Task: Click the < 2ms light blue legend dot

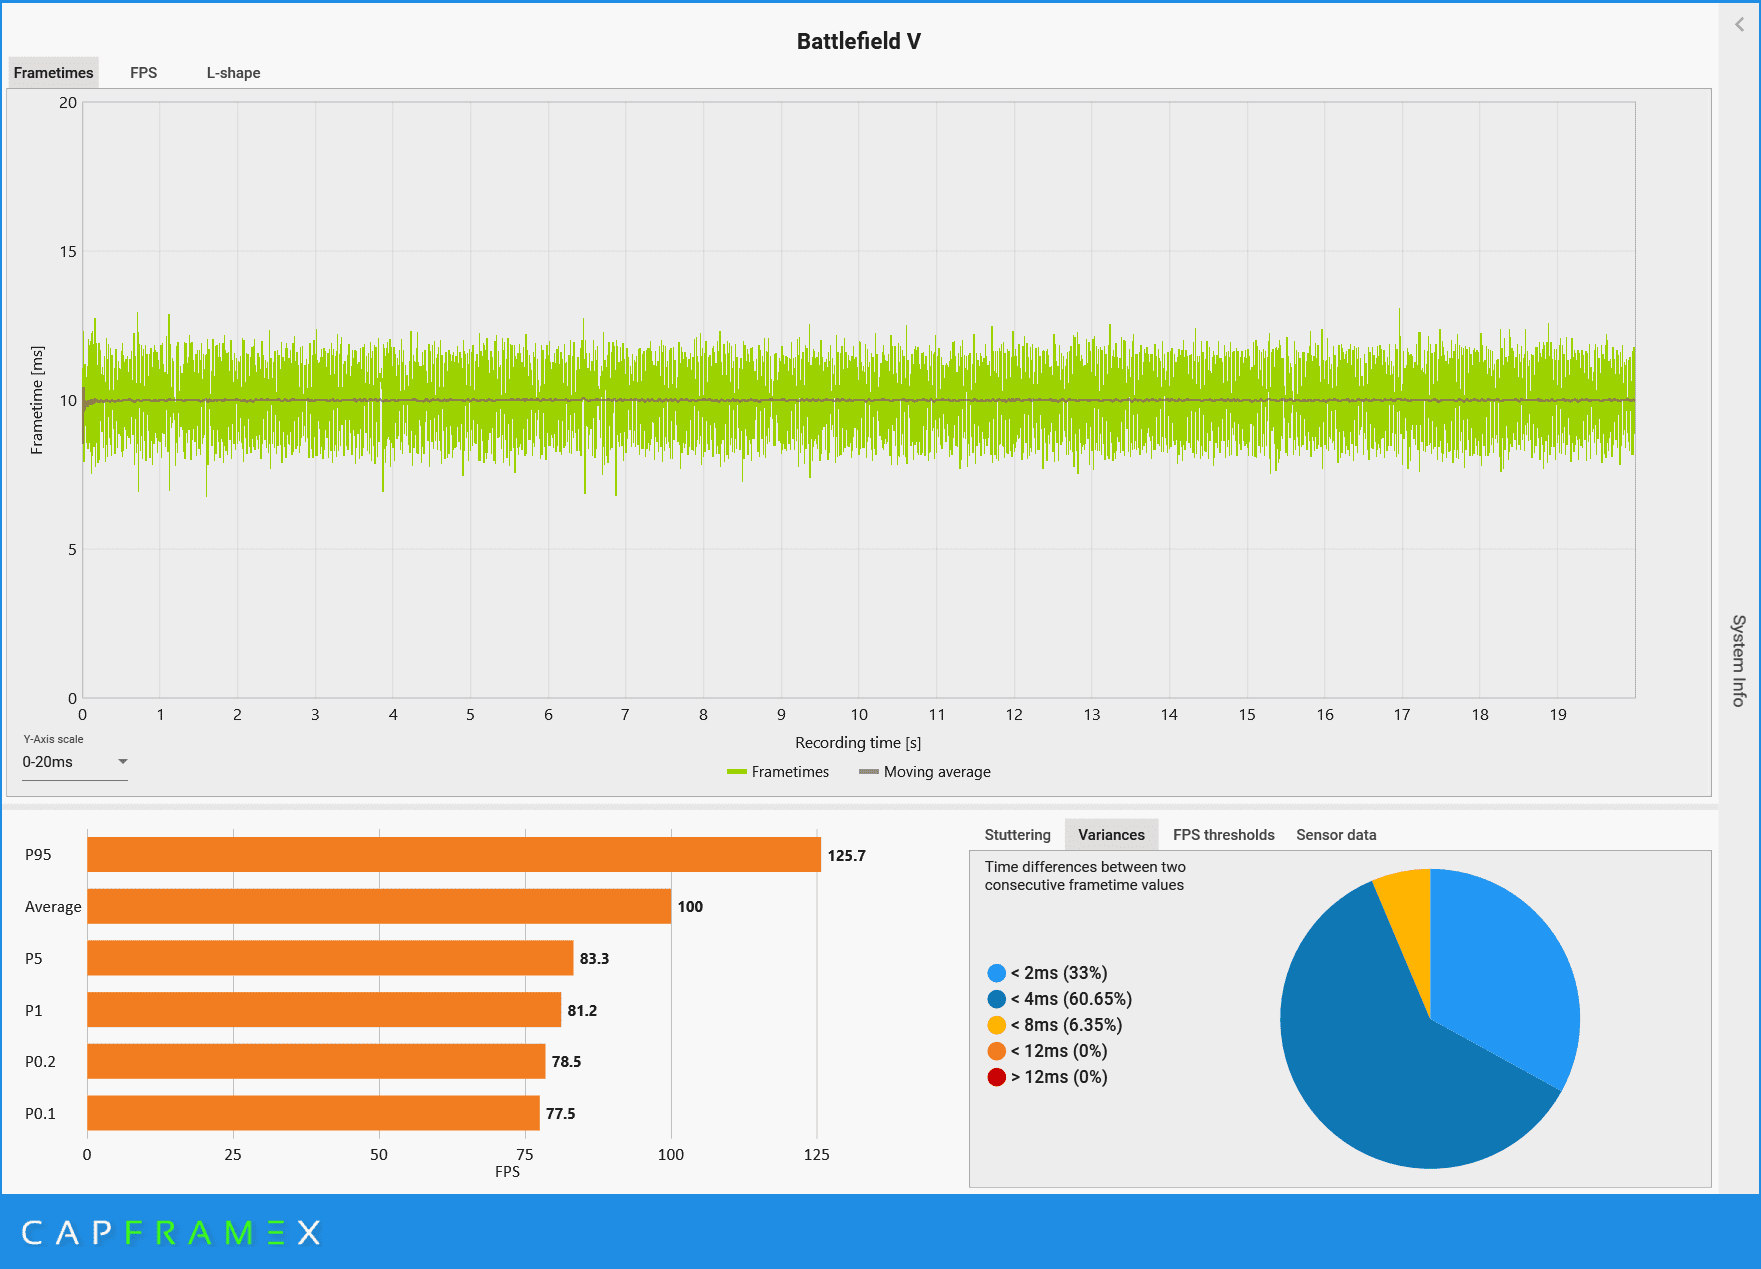Action: 996,973
